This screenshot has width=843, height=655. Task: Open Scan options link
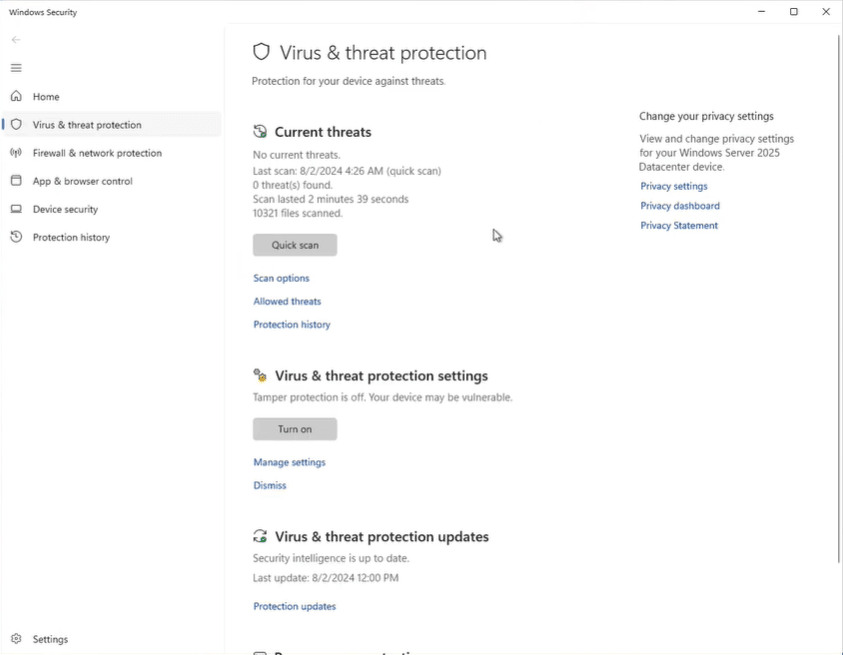tap(281, 278)
